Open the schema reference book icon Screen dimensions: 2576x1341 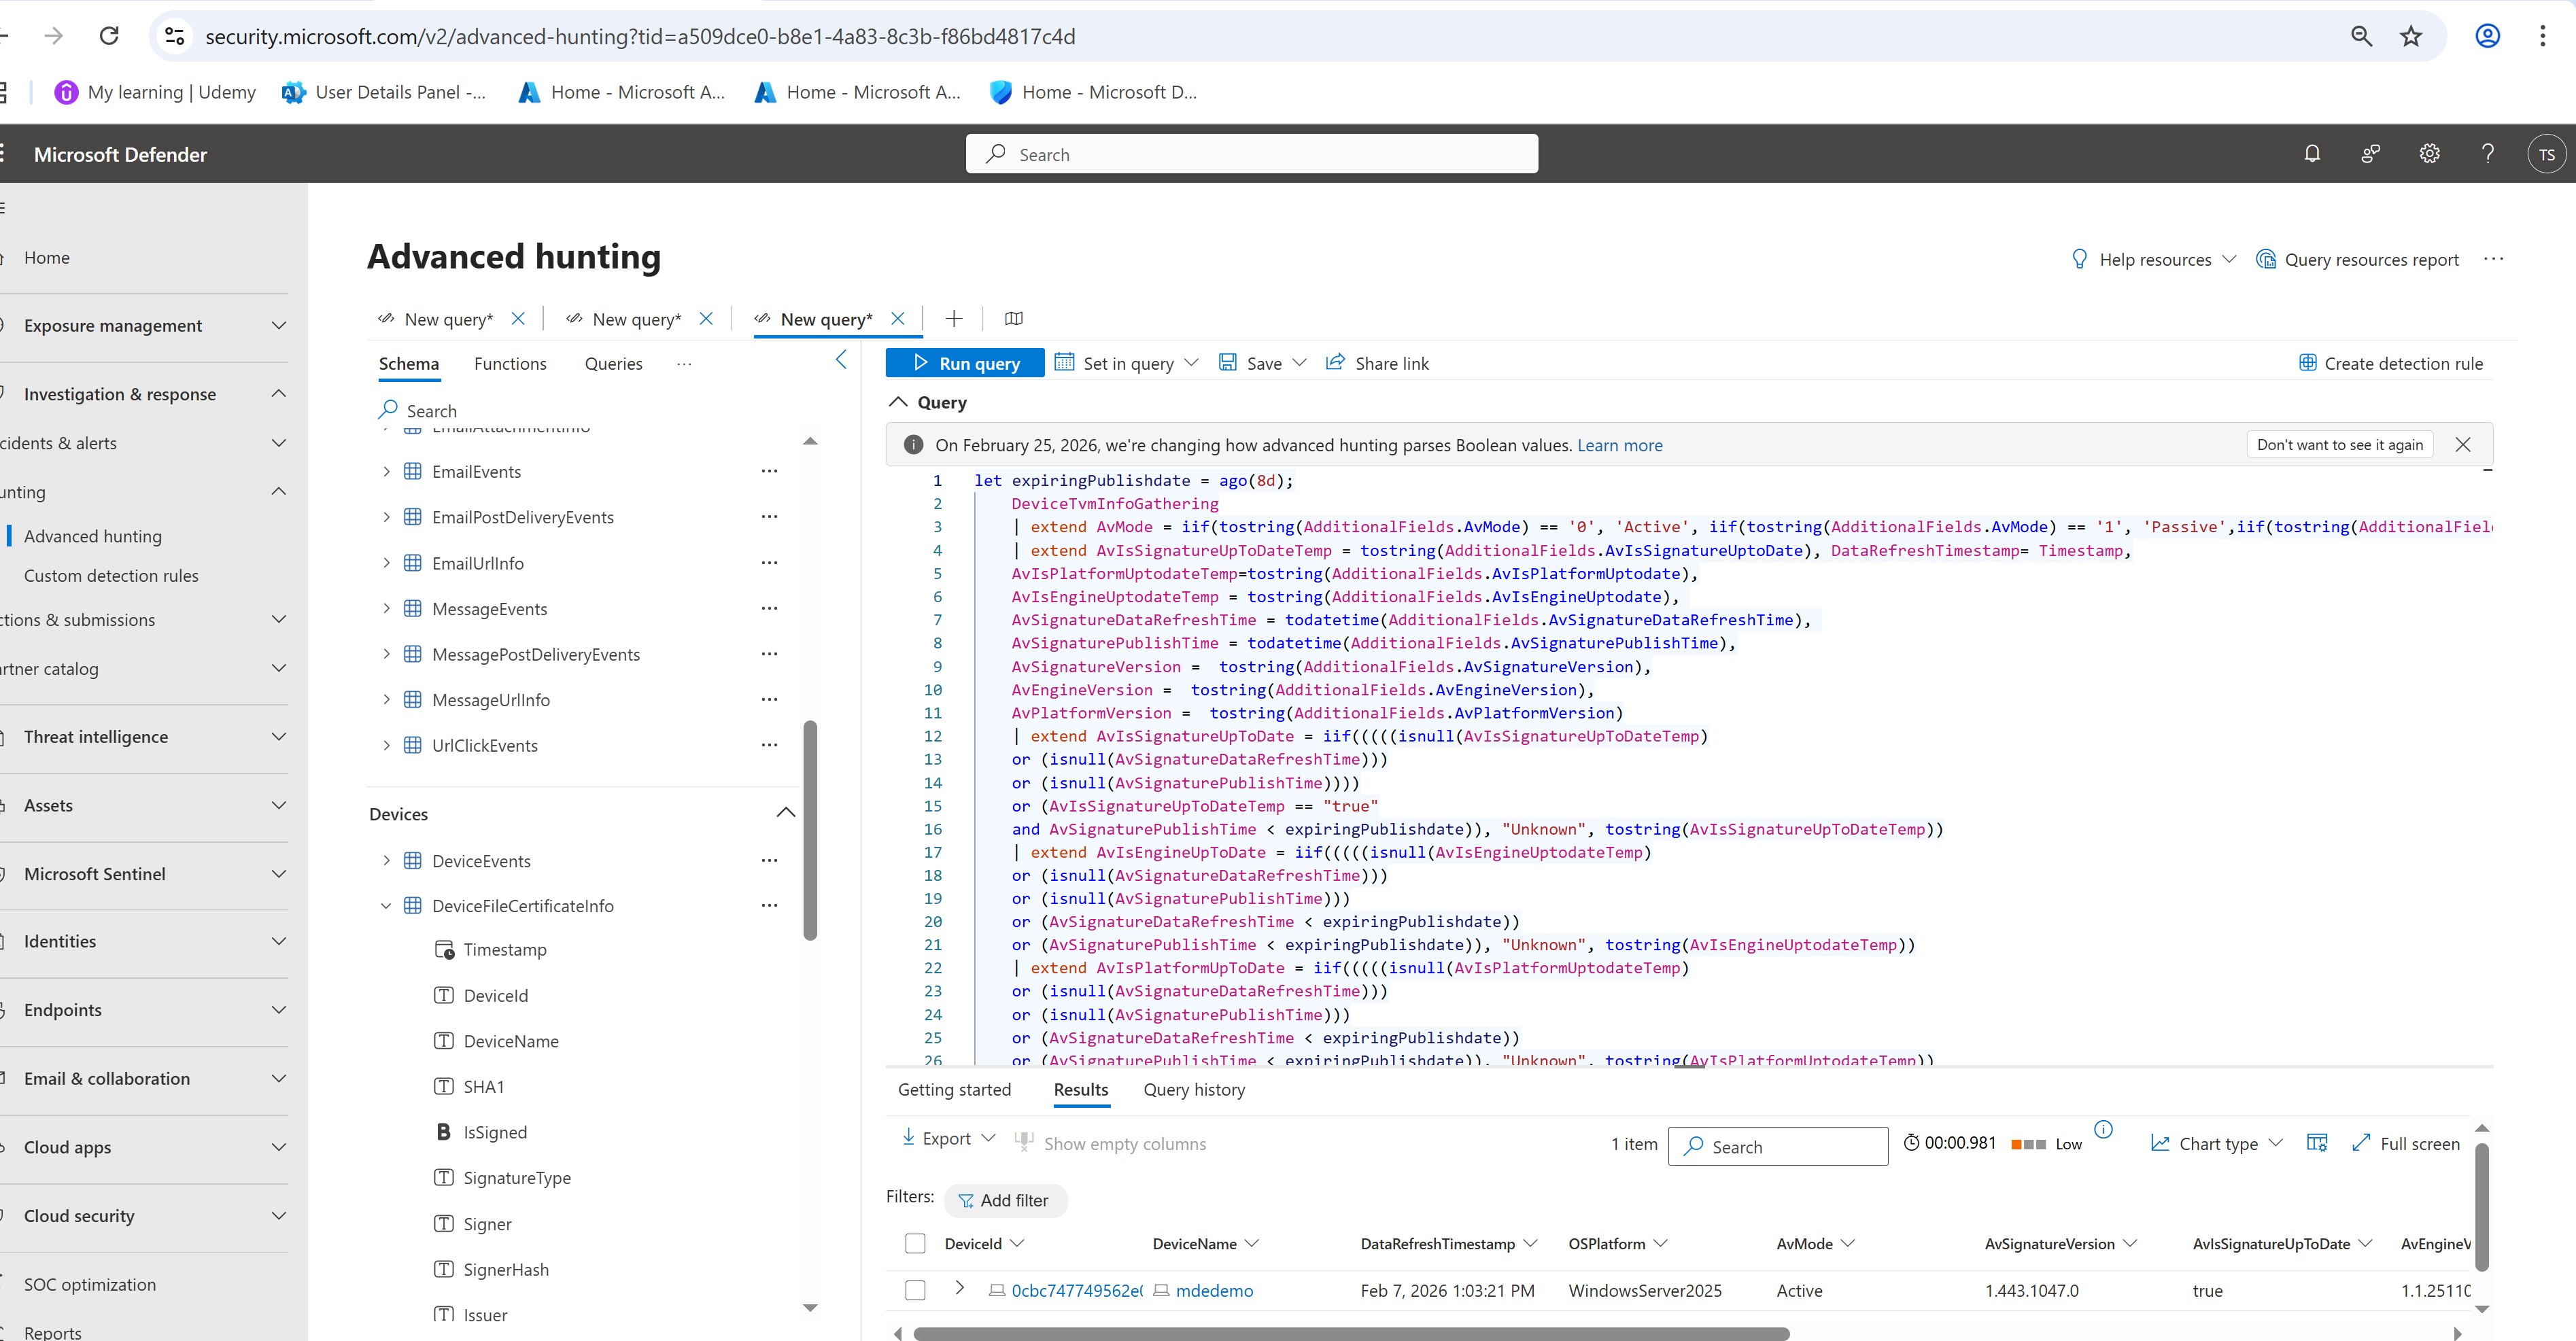pyautogui.click(x=1013, y=319)
